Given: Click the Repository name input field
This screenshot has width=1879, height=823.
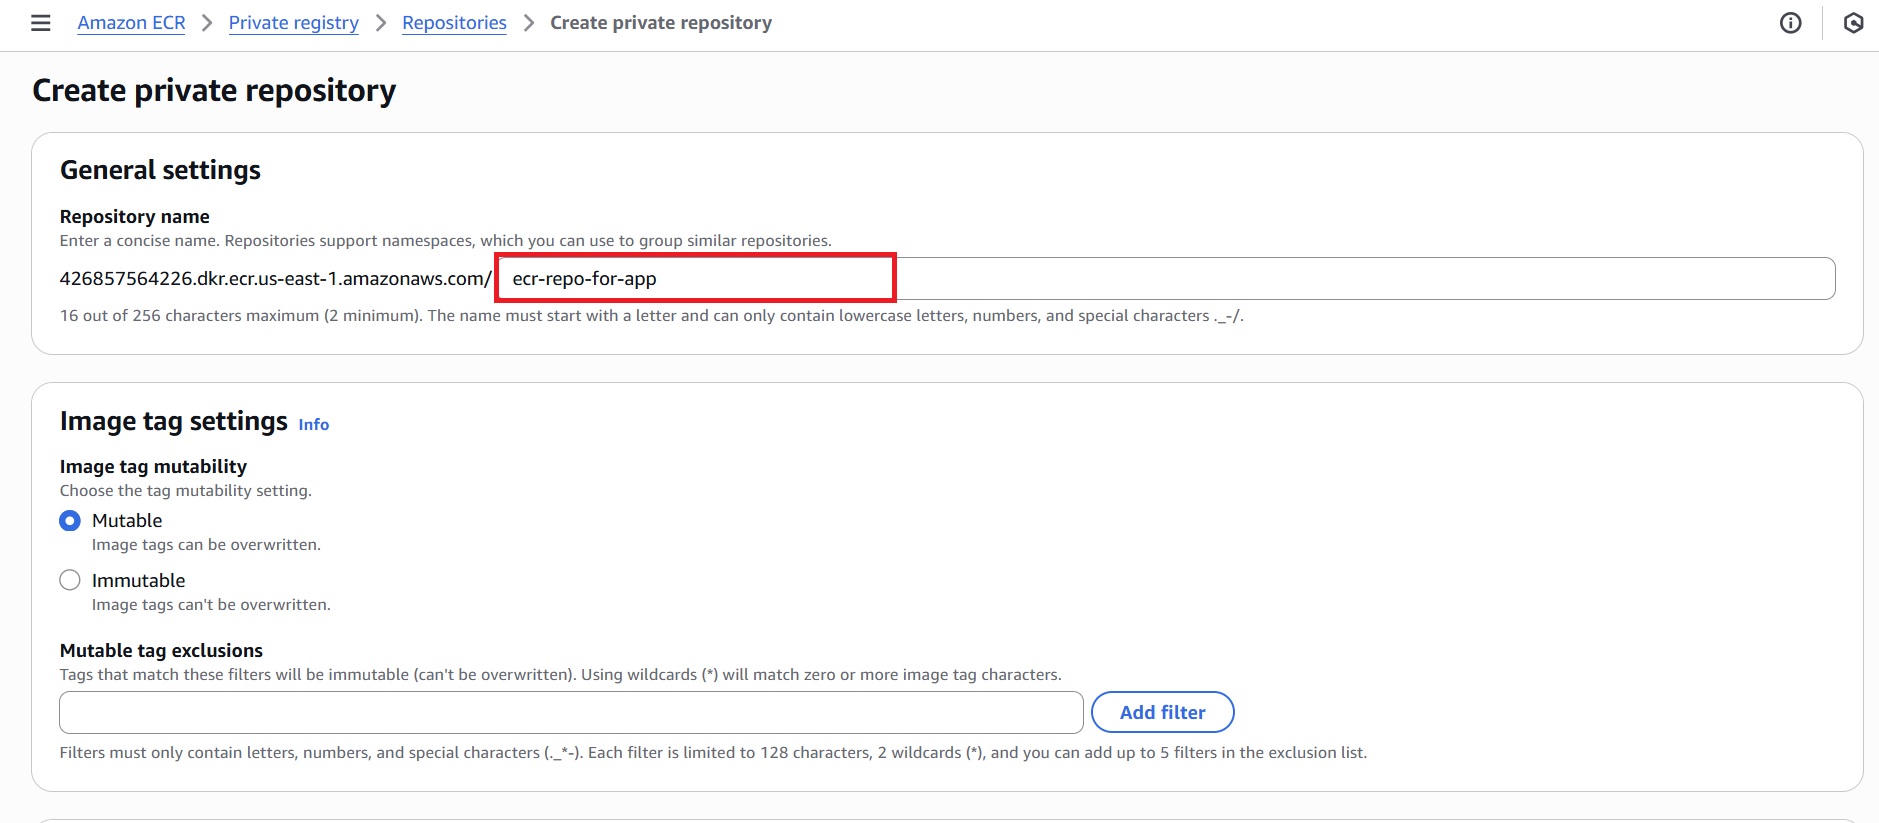Looking at the screenshot, I should pos(1166,278).
